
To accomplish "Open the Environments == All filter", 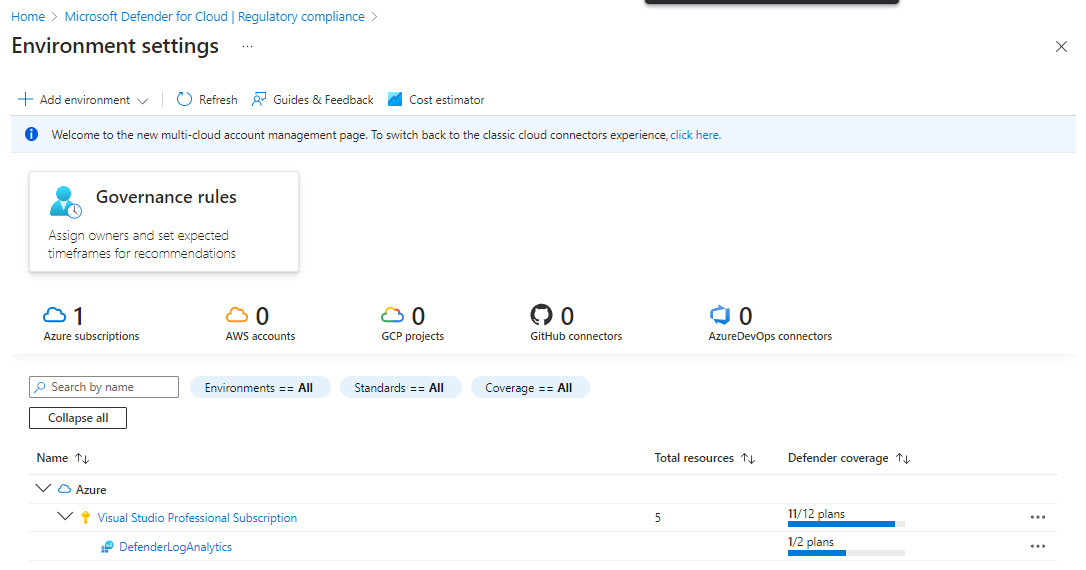I will pos(259,388).
